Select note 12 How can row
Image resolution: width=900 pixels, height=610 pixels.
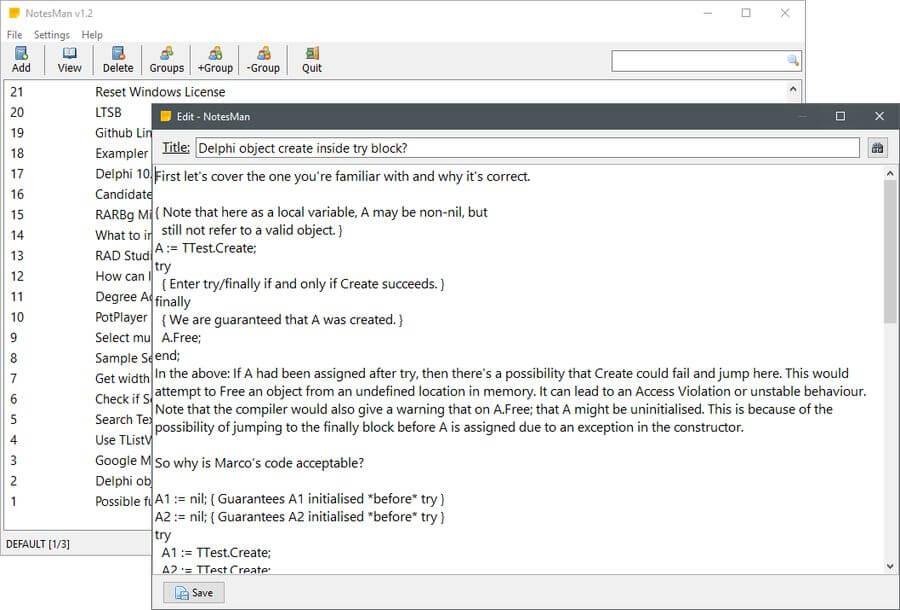pyautogui.click(x=79, y=276)
